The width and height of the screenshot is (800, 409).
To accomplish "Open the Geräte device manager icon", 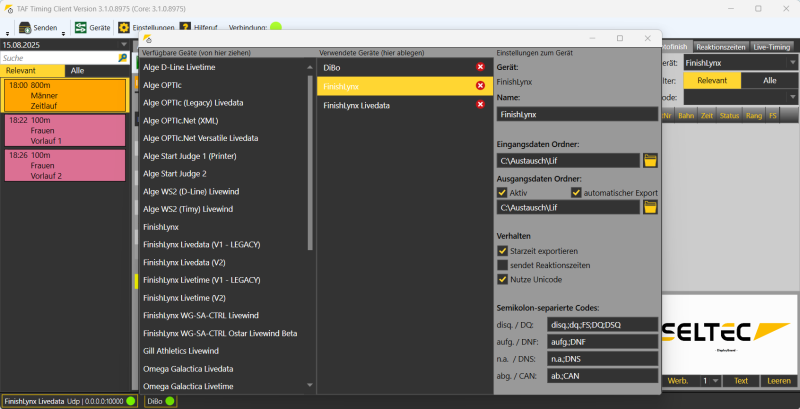I will click(80, 28).
